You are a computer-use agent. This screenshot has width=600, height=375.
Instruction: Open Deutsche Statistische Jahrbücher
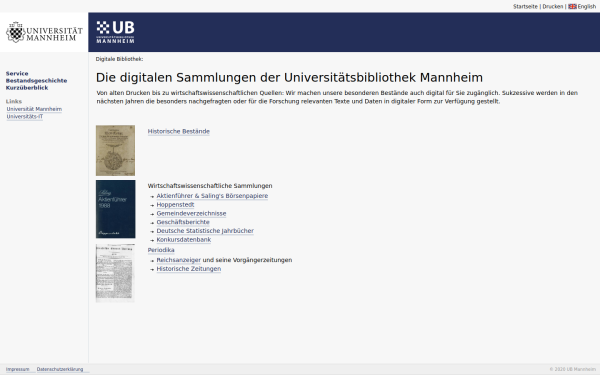tap(205, 231)
